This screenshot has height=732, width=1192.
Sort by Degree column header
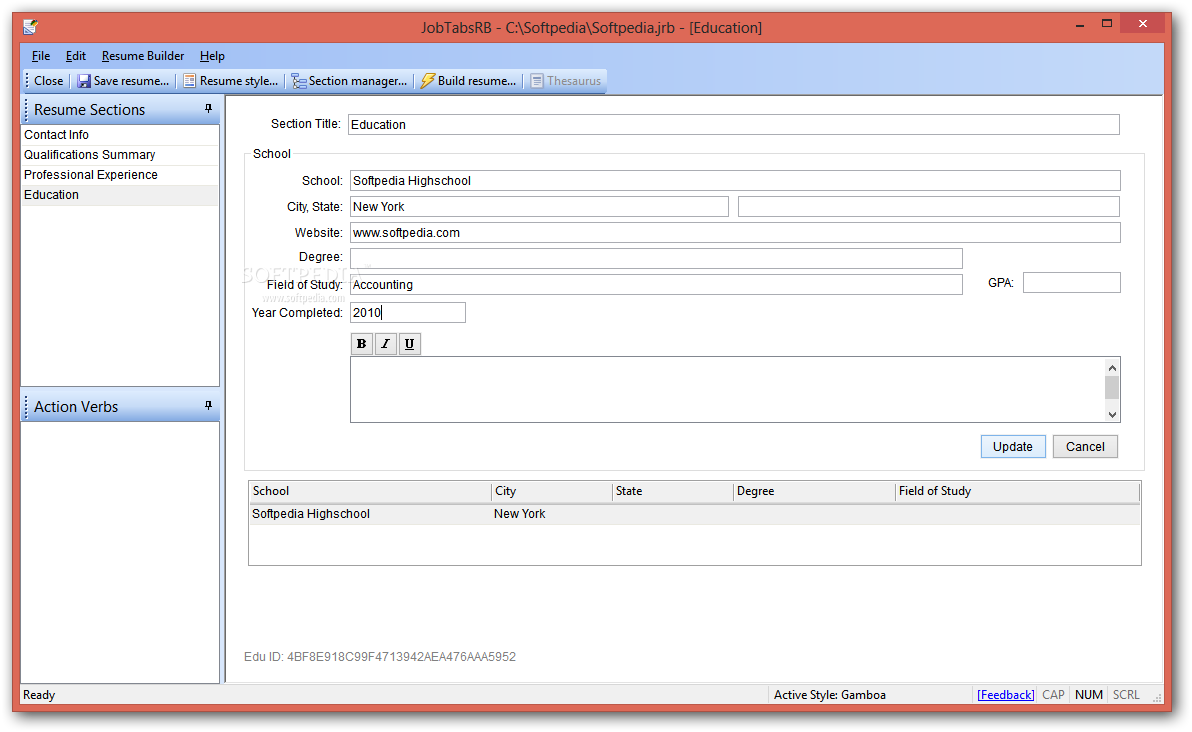coord(814,492)
